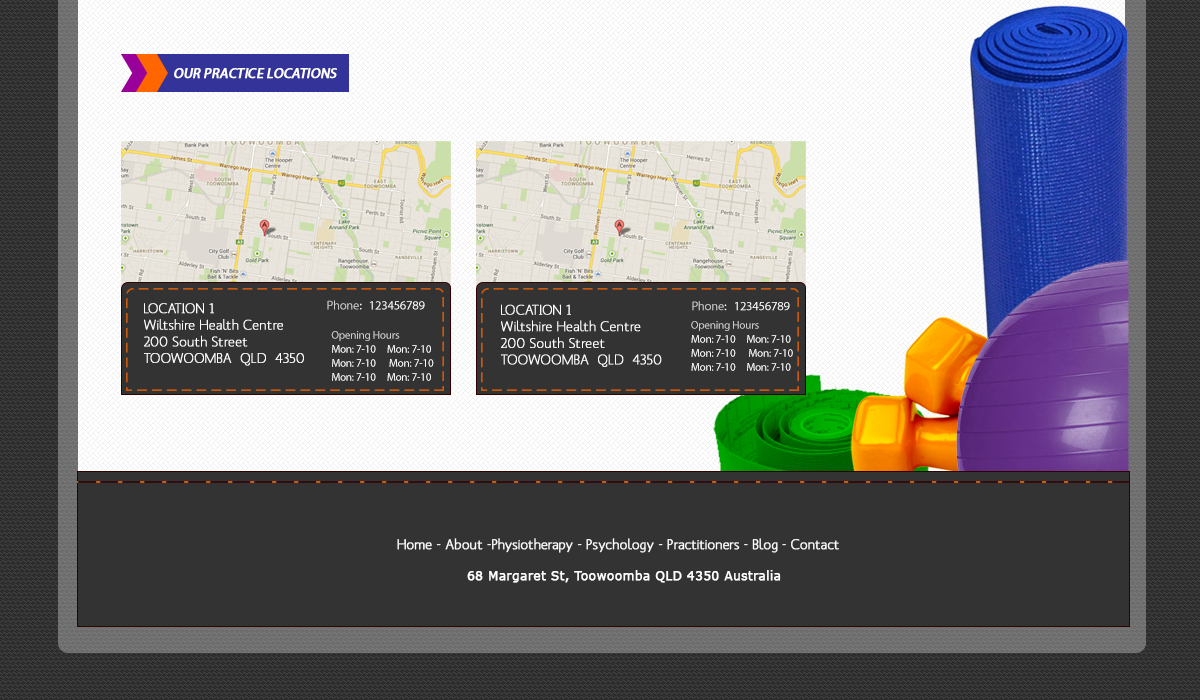This screenshot has height=700, width=1200.
Task: Select the Location 1 map thumbnail
Action: (285, 210)
